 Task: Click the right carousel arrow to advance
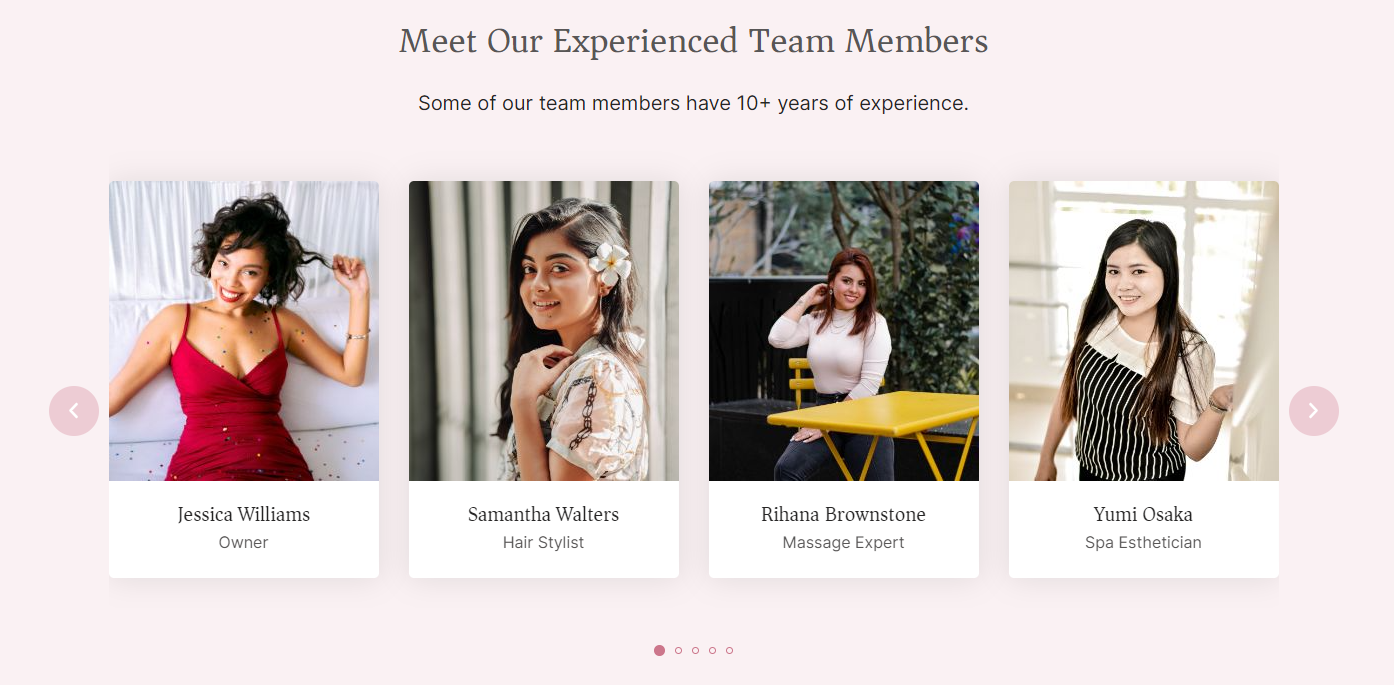(1313, 410)
